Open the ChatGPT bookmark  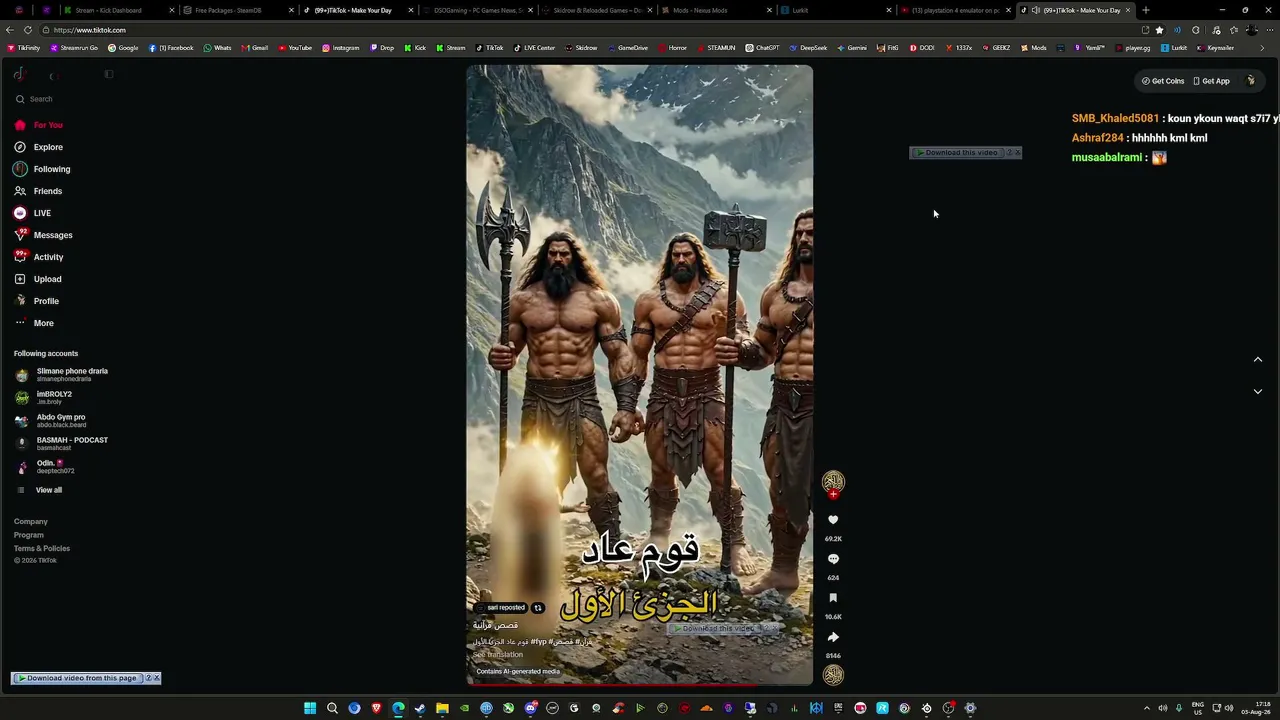pyautogui.click(x=762, y=48)
